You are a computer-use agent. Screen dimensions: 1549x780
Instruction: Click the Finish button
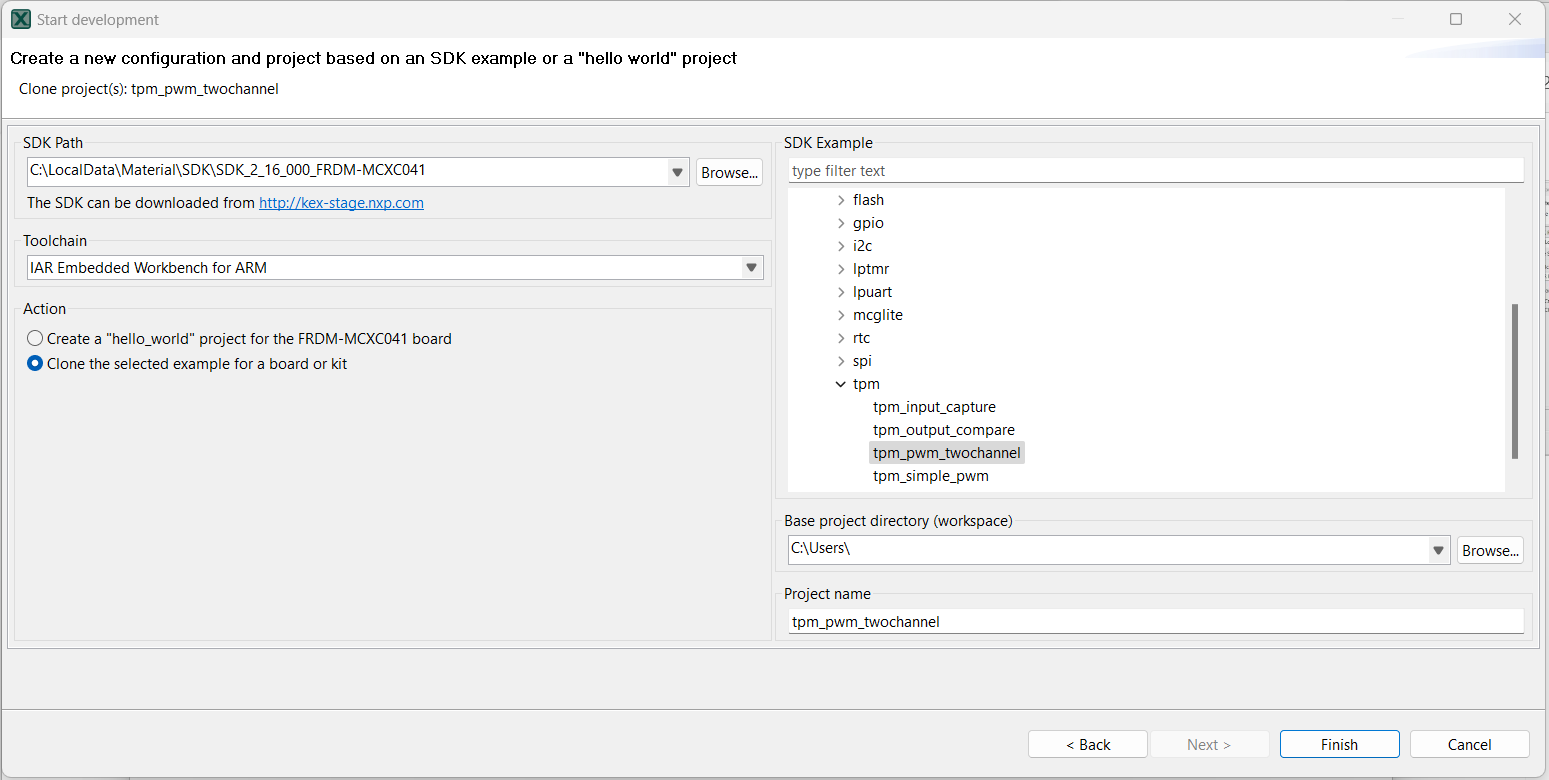(1339, 744)
